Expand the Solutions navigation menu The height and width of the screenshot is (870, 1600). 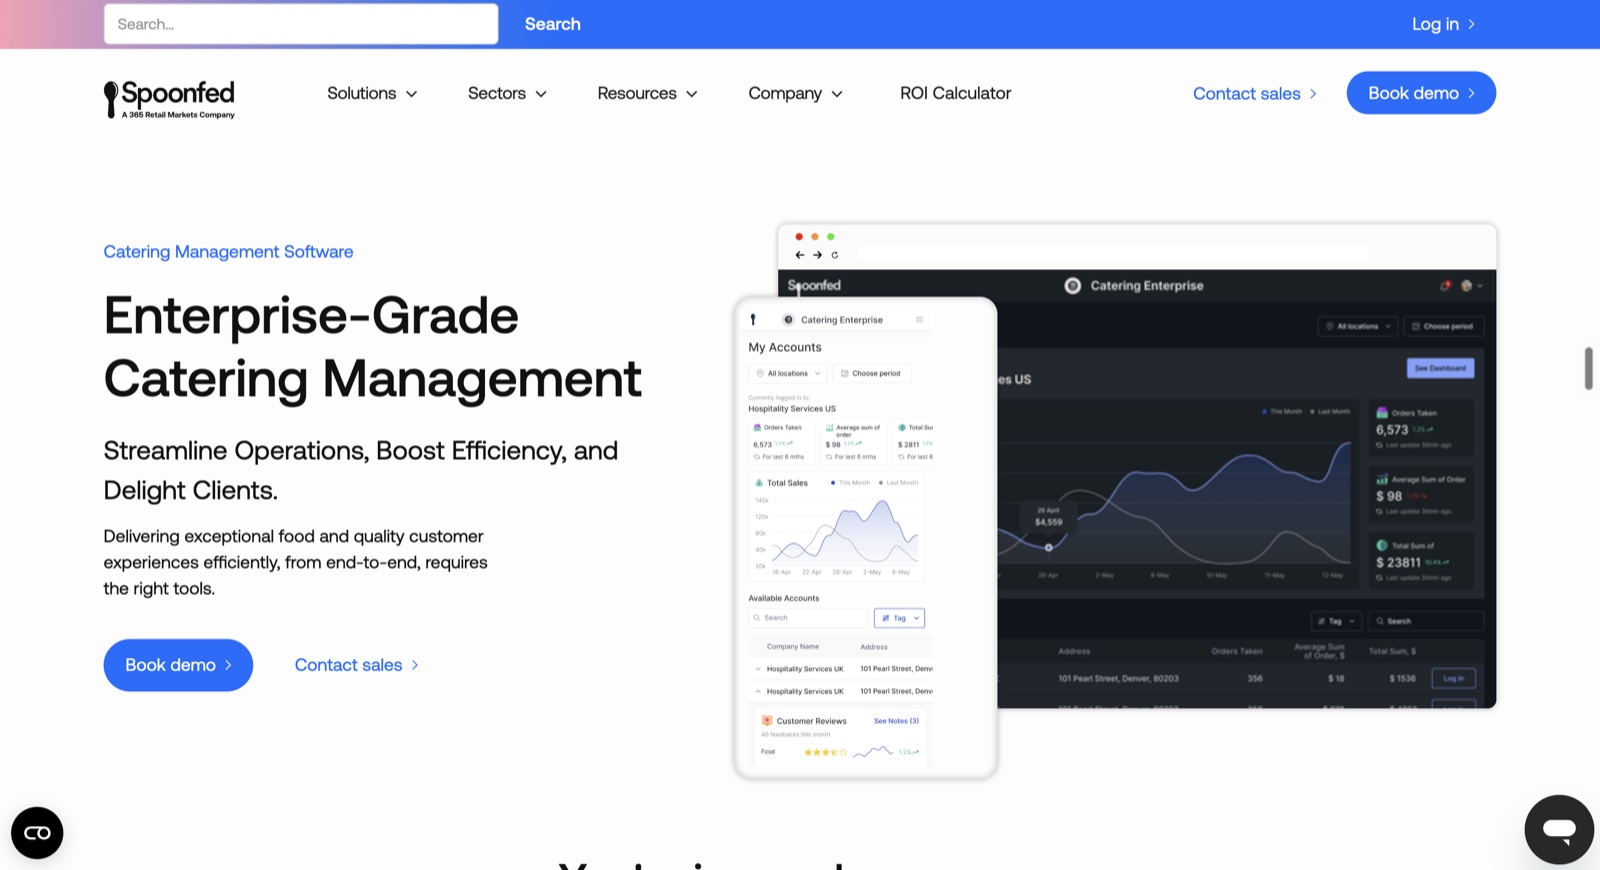coord(372,93)
